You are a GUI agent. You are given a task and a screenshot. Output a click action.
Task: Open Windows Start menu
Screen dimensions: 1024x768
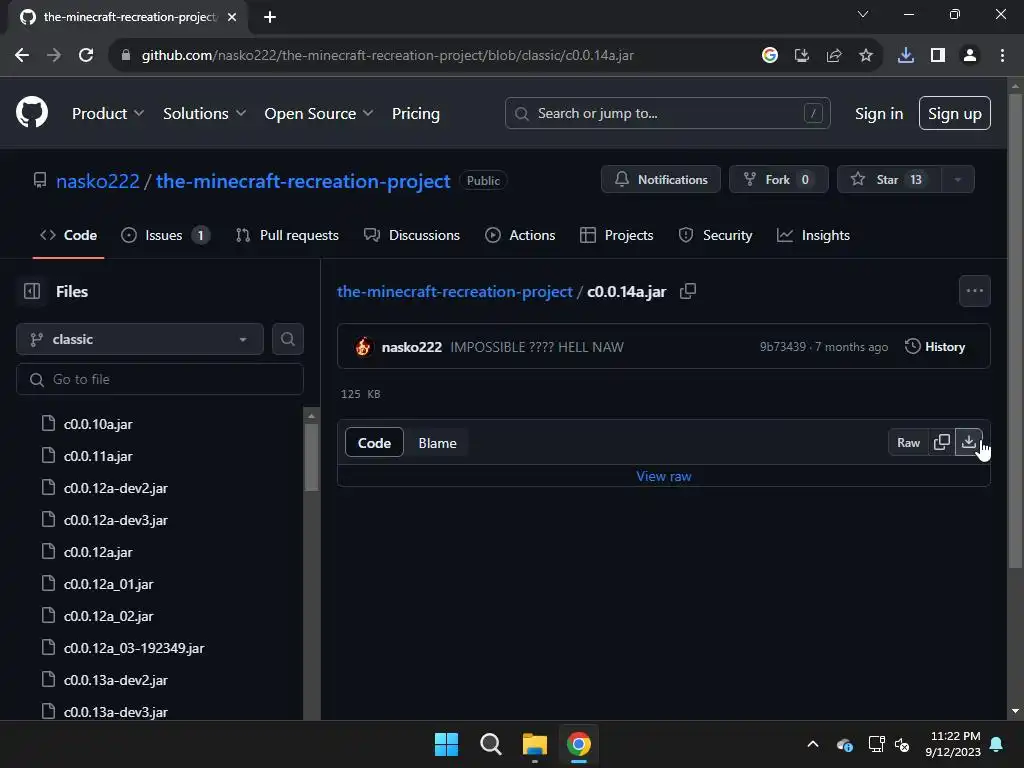click(x=447, y=744)
